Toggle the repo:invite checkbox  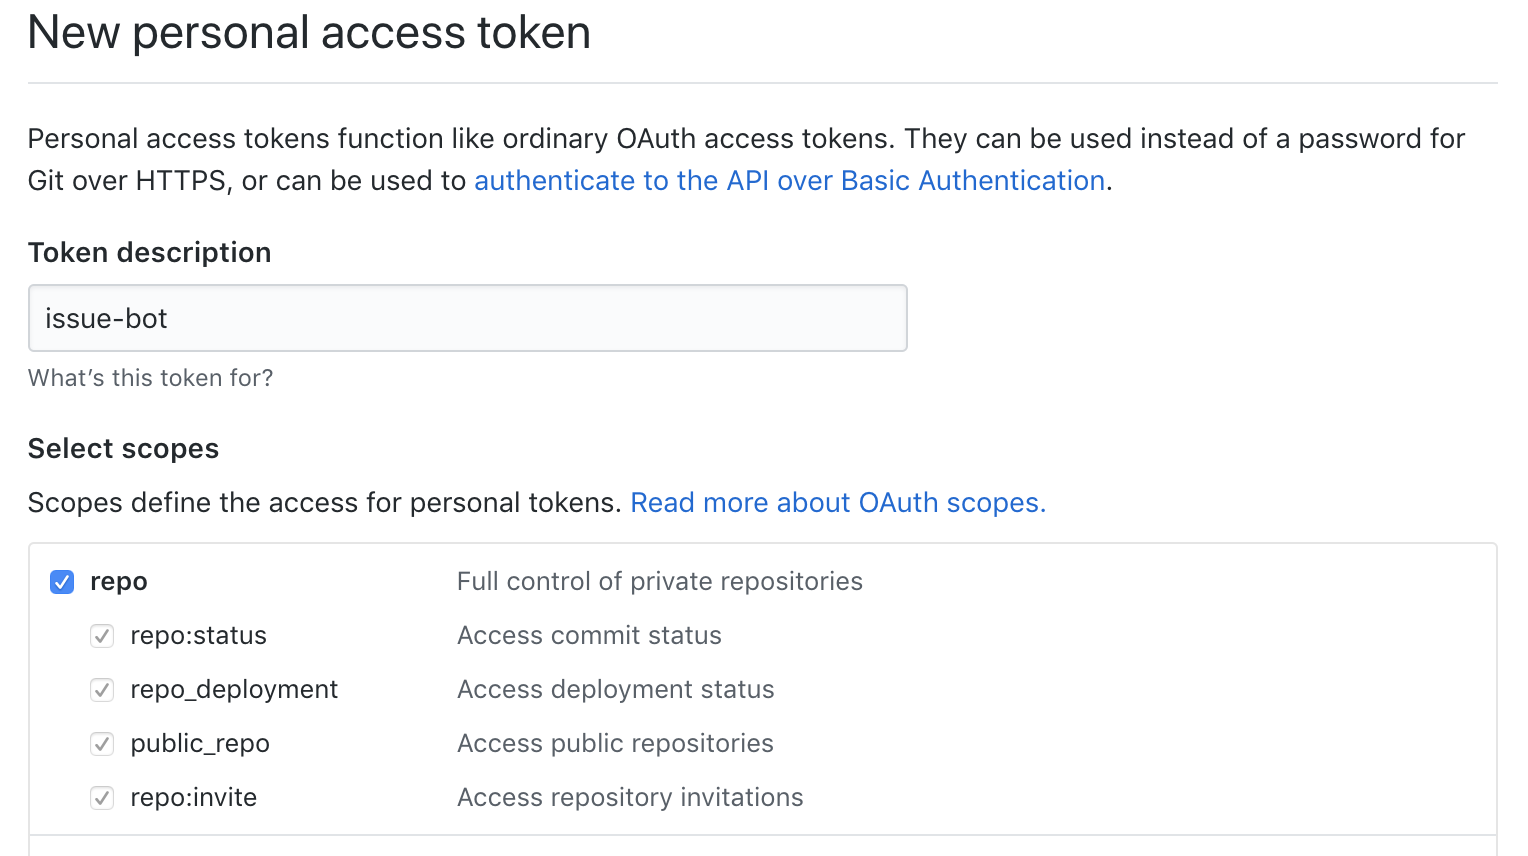coord(102,798)
